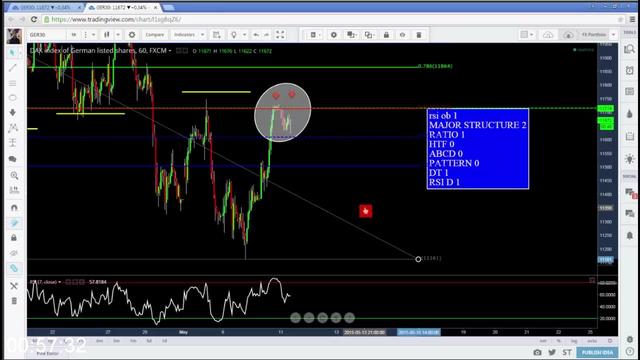Select the cursor tool in left toolbar
This screenshot has width=640, height=360.
(13, 52)
